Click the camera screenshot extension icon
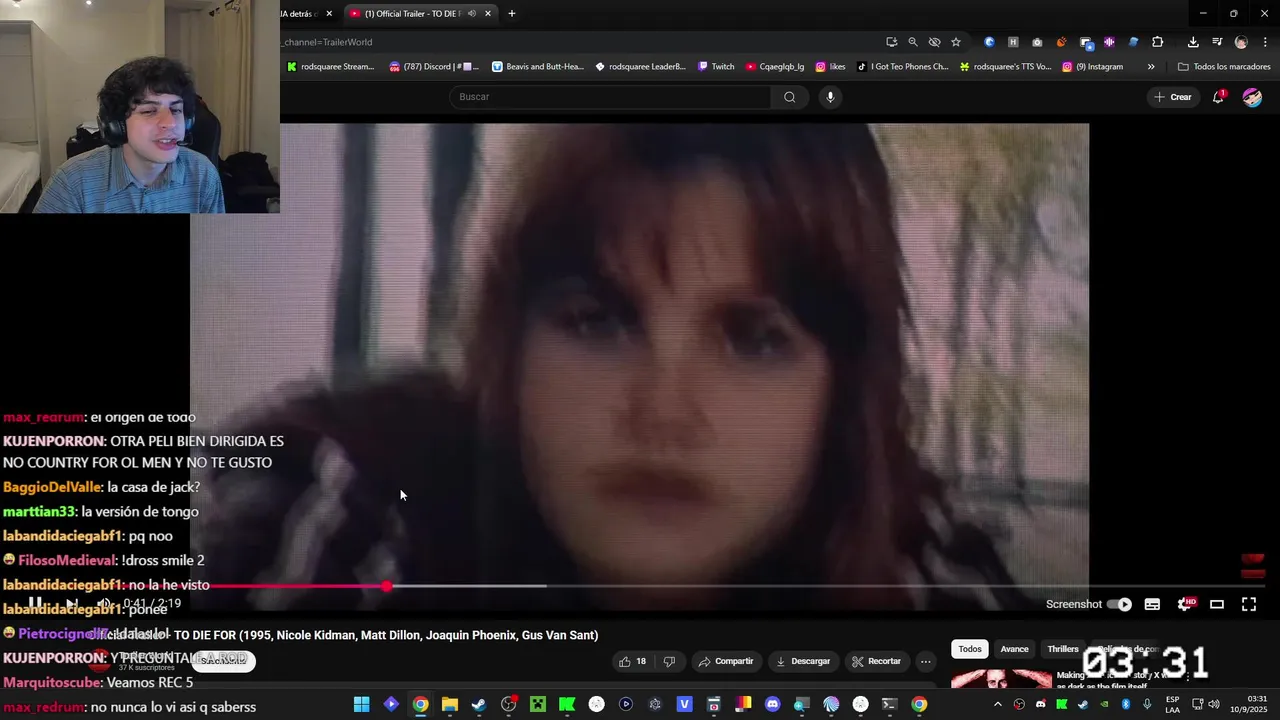Viewport: 1280px width, 720px height. pyautogui.click(x=1037, y=42)
